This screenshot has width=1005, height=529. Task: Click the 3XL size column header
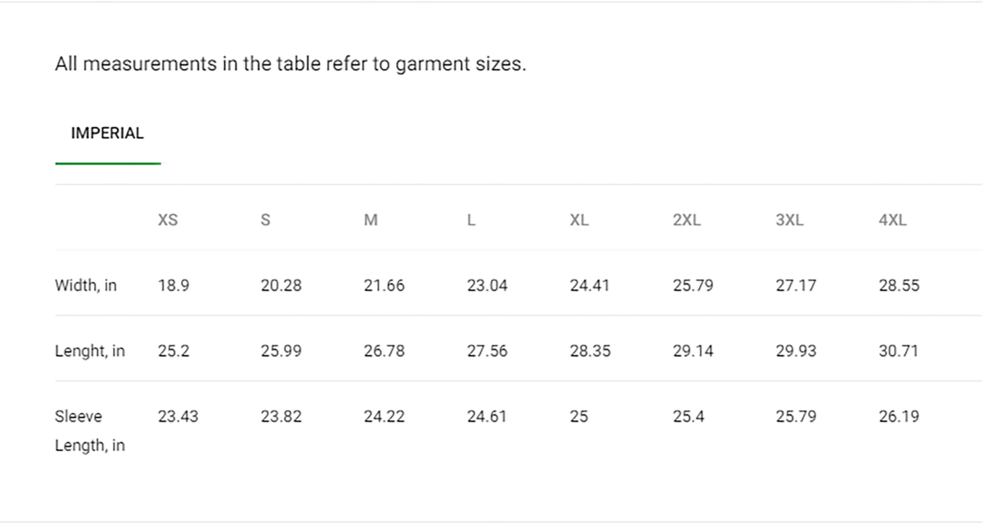tap(789, 220)
